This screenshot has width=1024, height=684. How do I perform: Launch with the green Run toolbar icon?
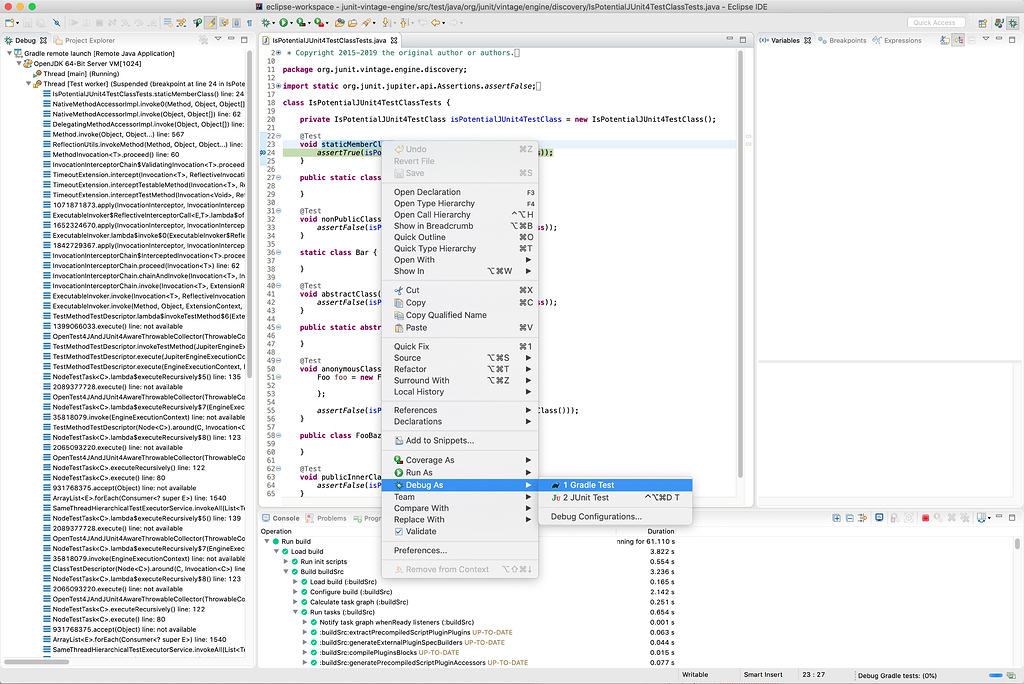tap(283, 22)
